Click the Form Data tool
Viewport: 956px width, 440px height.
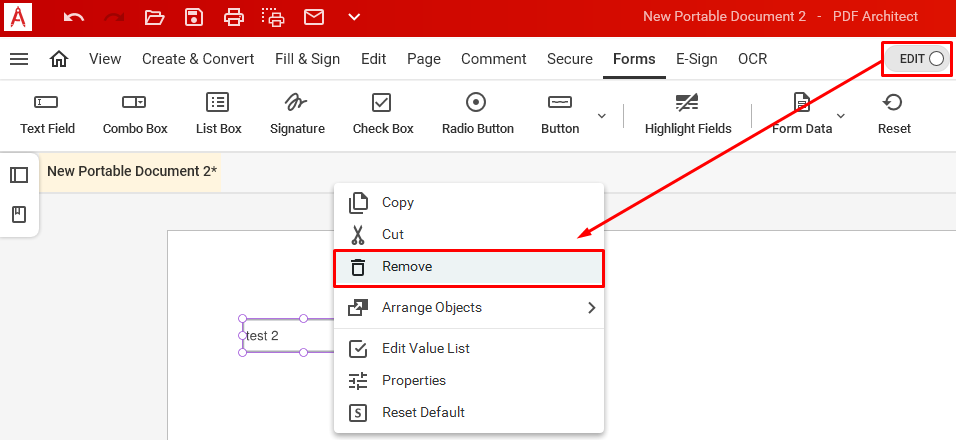point(802,114)
